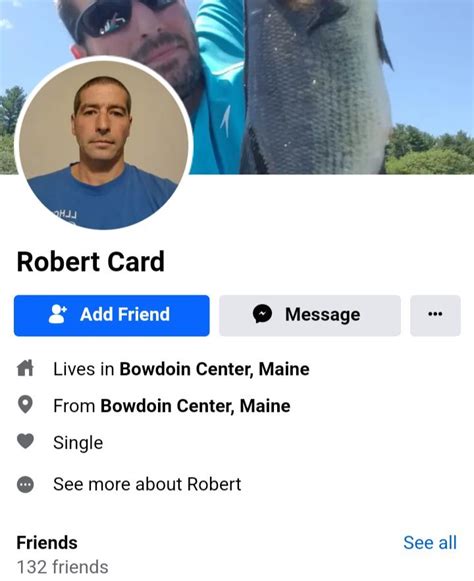Viewport: 474px width, 581px height.
Task: Open the Message button
Action: (310, 315)
